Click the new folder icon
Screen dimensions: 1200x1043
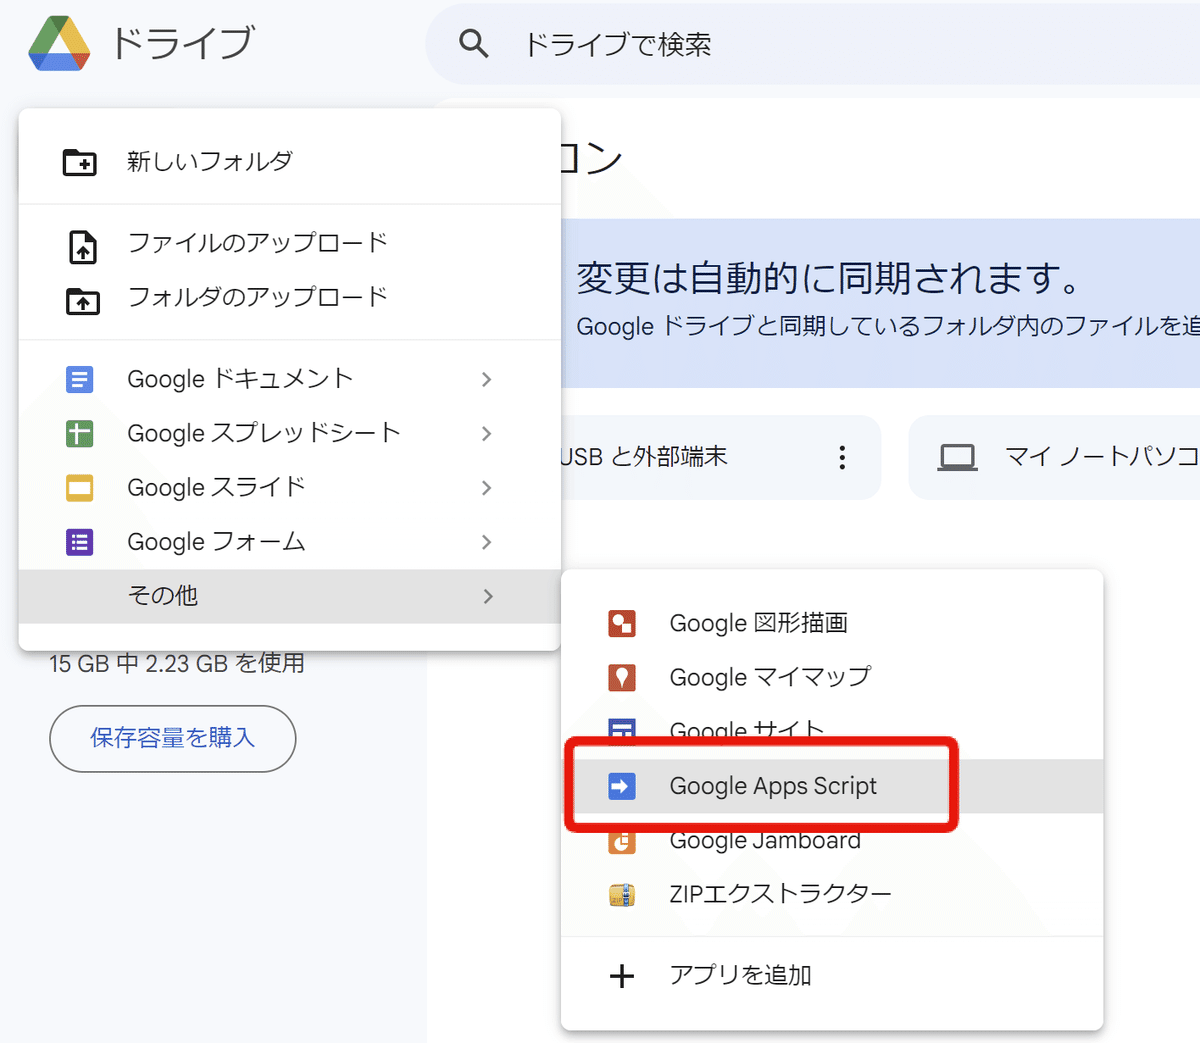click(x=80, y=162)
